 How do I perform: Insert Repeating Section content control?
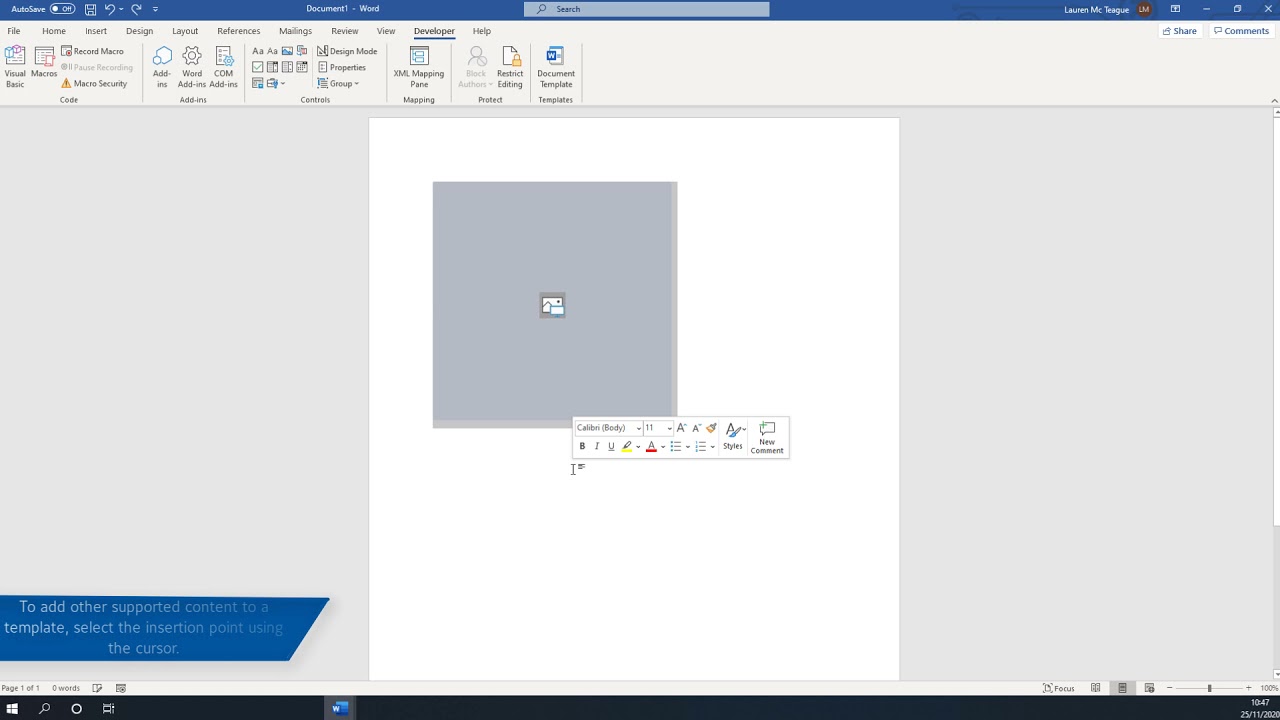[258, 83]
